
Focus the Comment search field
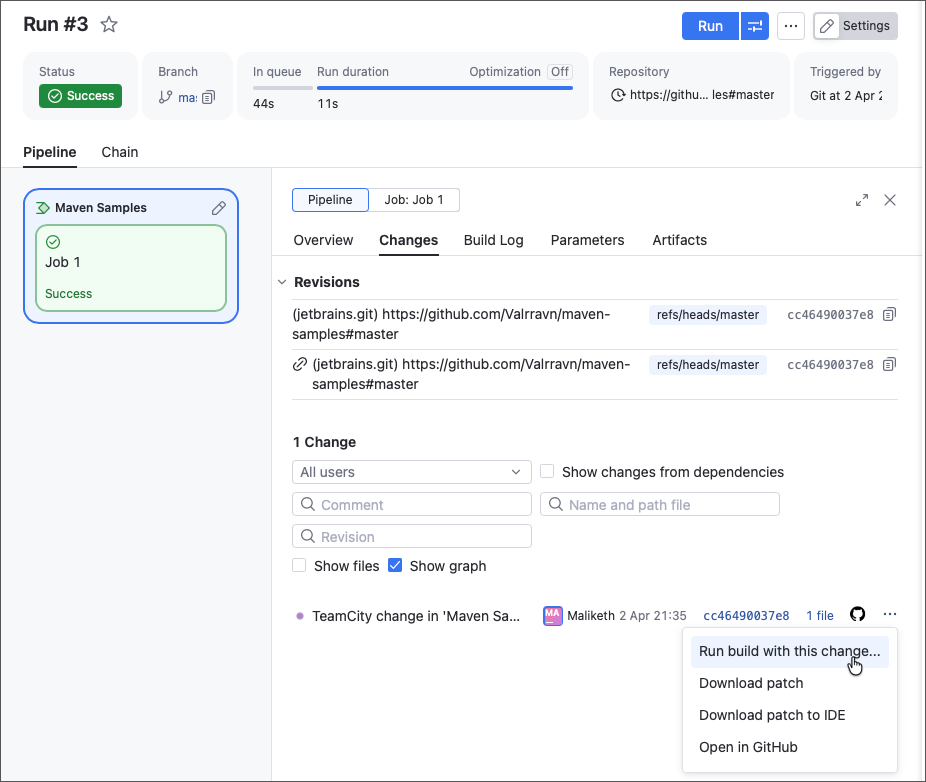coord(412,504)
